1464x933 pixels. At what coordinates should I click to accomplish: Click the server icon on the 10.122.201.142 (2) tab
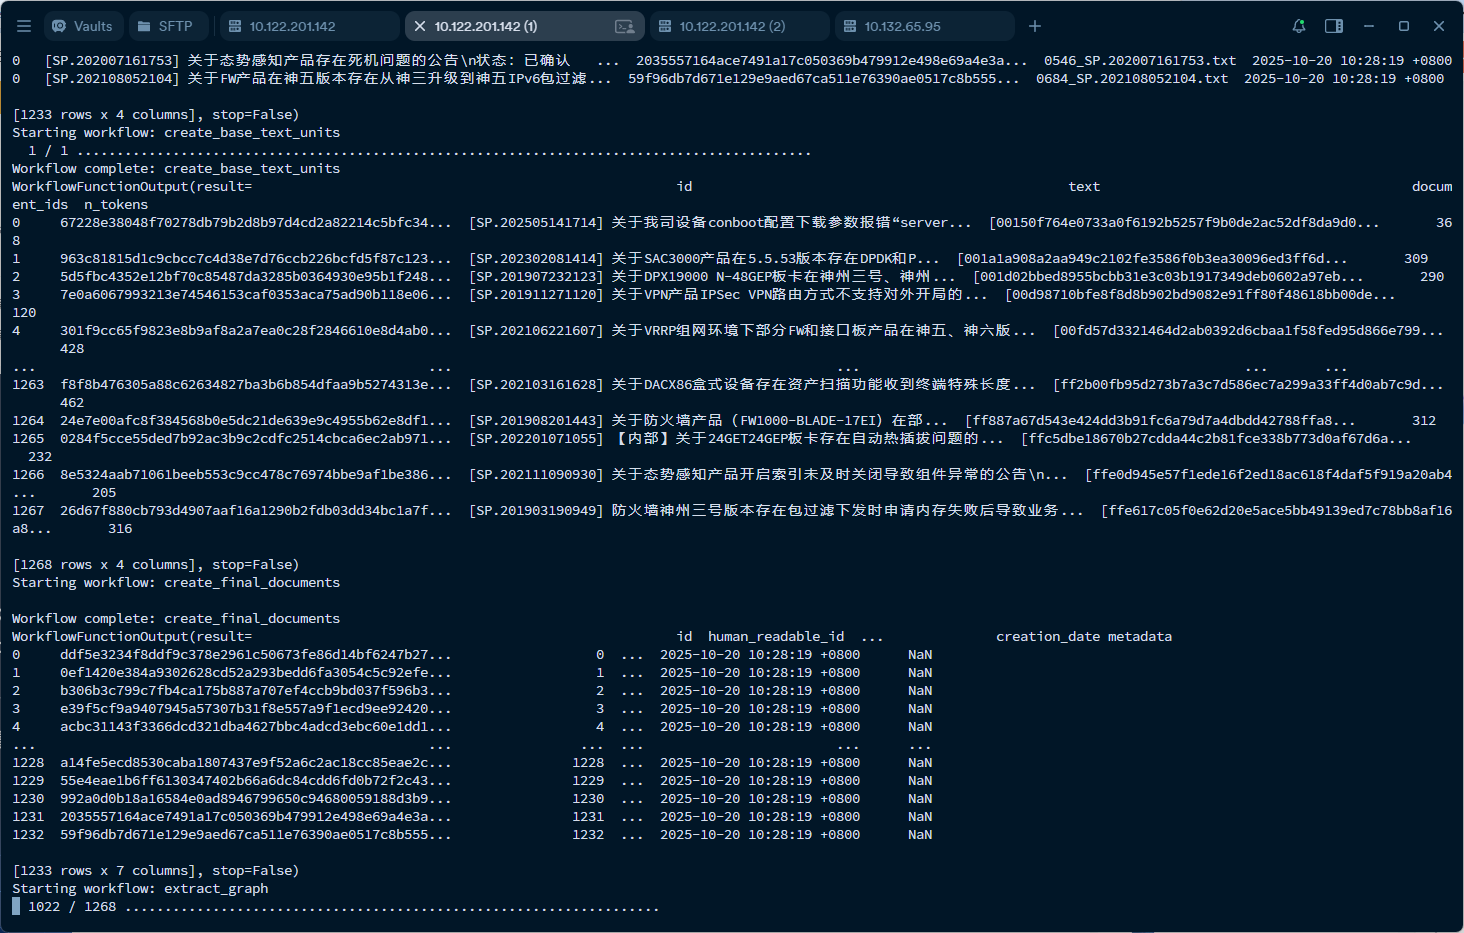click(664, 27)
